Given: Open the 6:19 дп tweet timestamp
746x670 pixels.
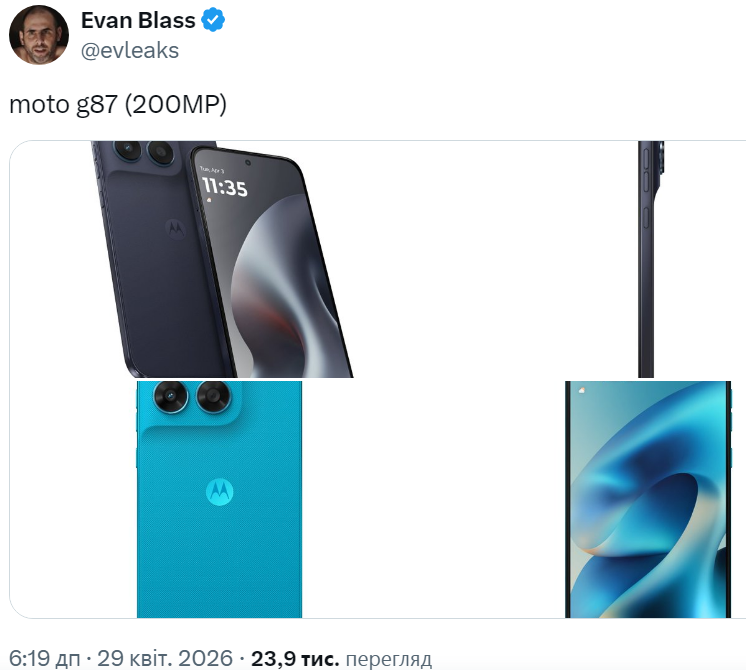Looking at the screenshot, I should pyautogui.click(x=45, y=659).
